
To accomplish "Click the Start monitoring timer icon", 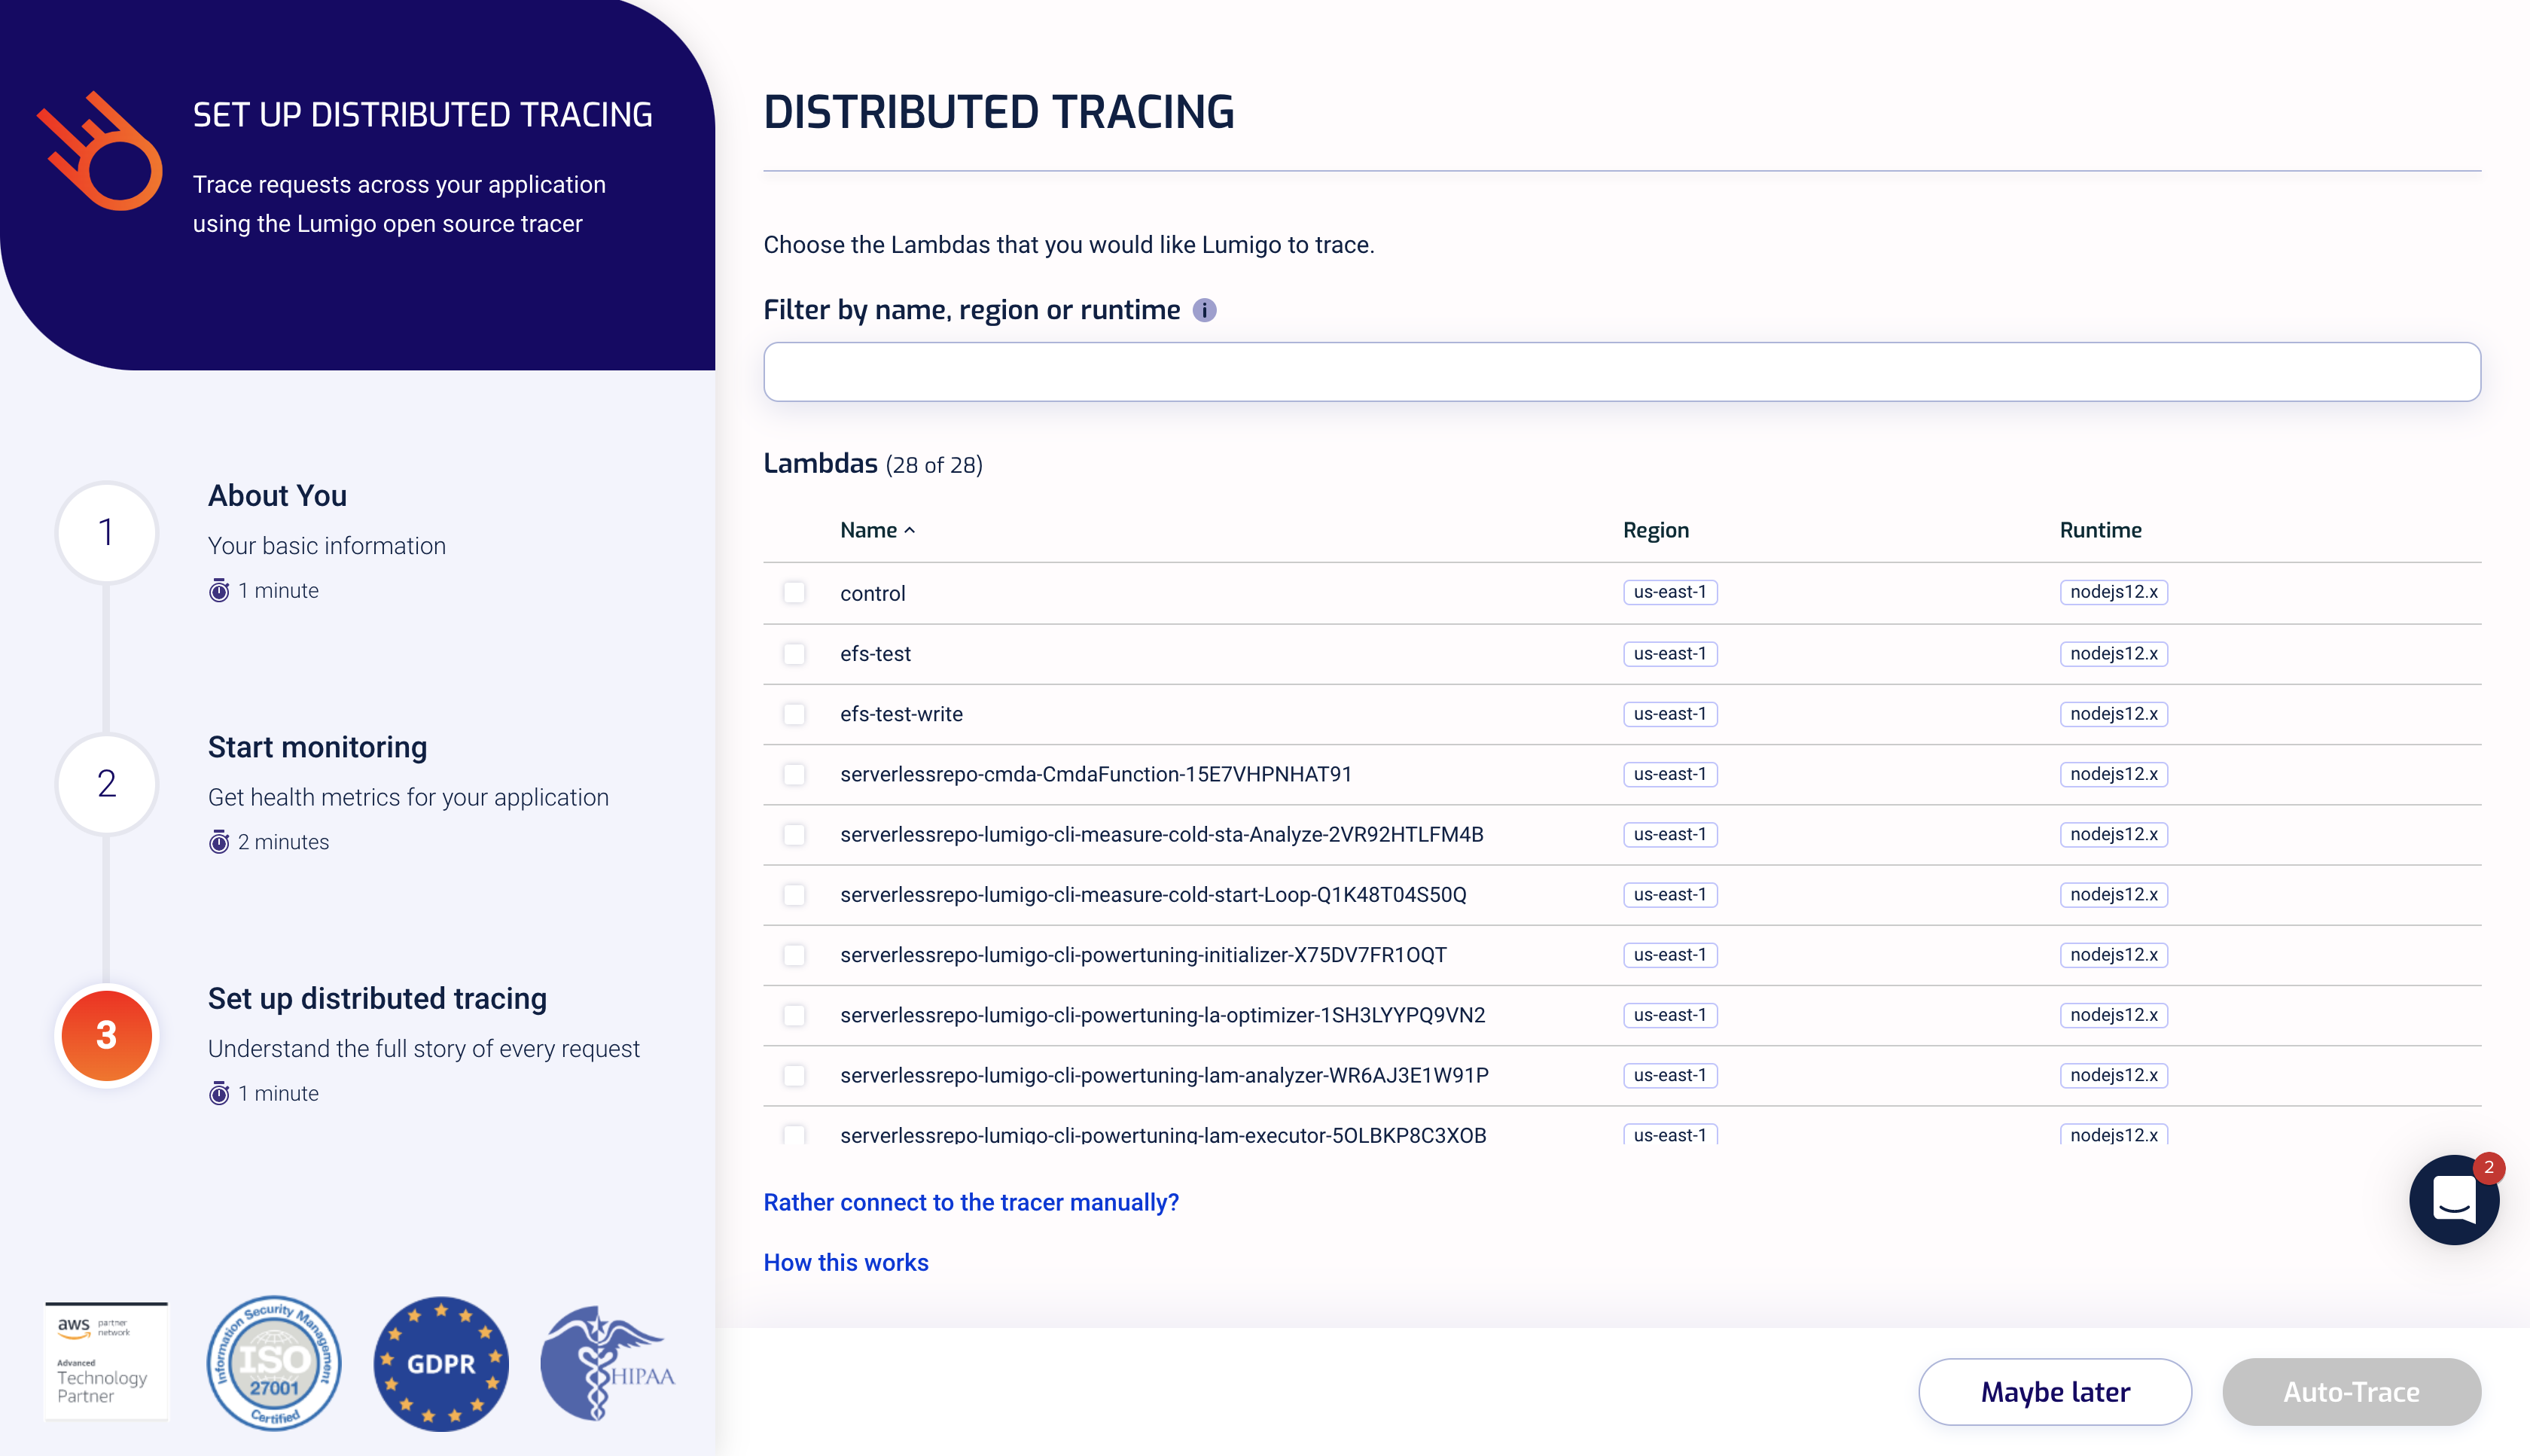I will point(219,842).
